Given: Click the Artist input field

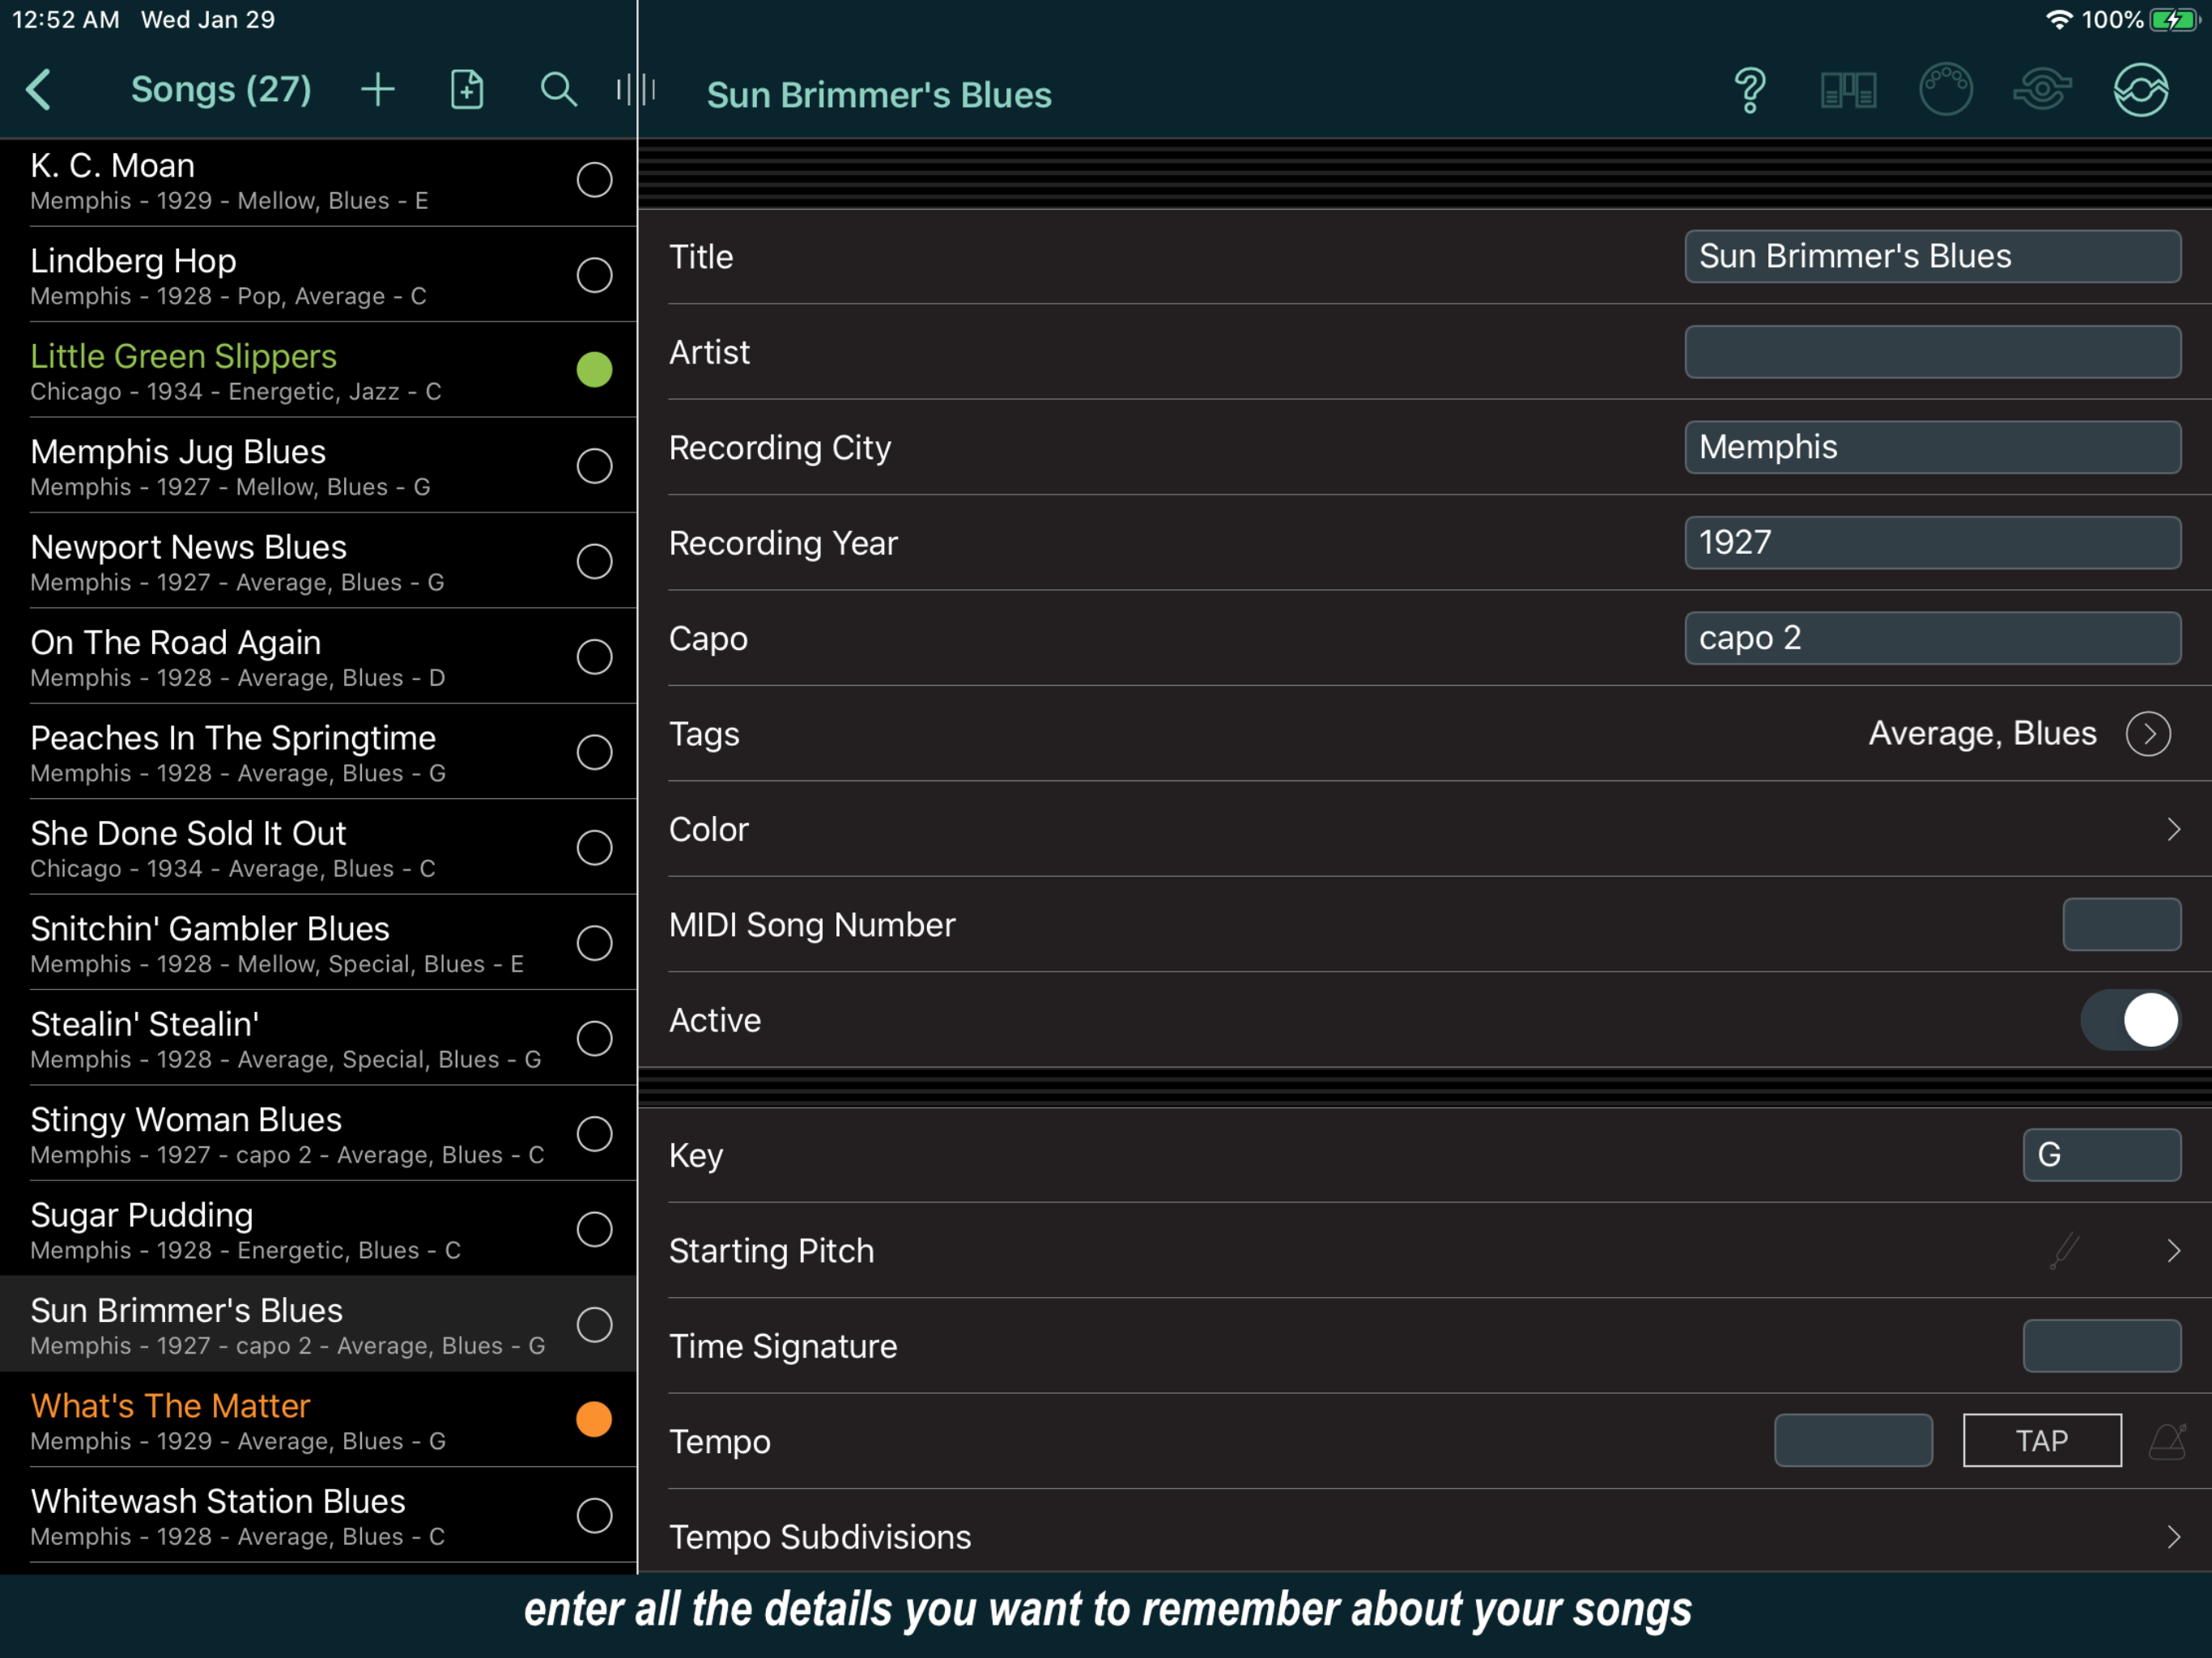Looking at the screenshot, I should [x=1932, y=352].
